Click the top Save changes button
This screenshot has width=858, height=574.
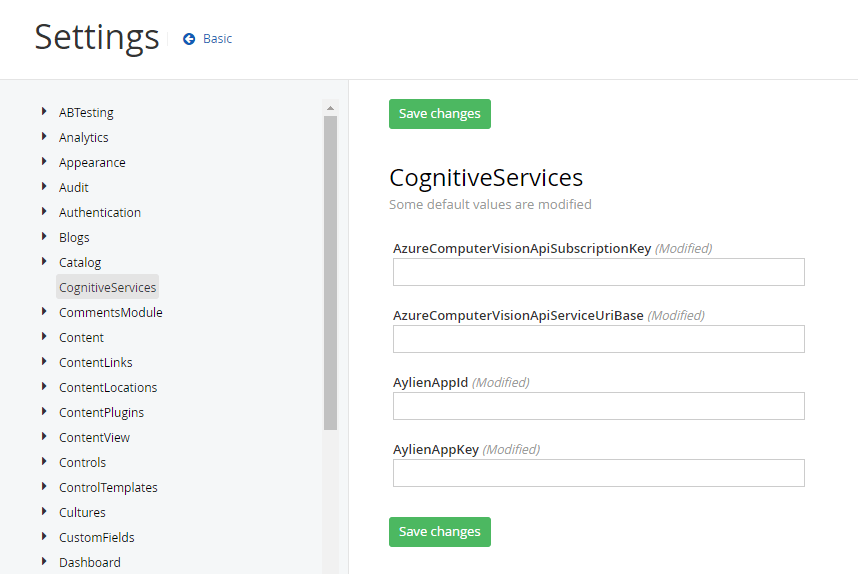(439, 114)
